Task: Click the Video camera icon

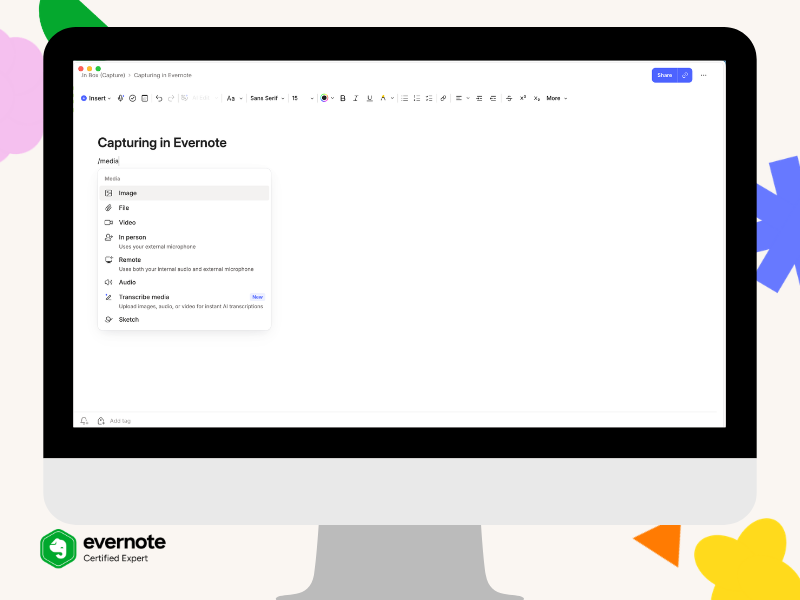Action: coord(109,222)
